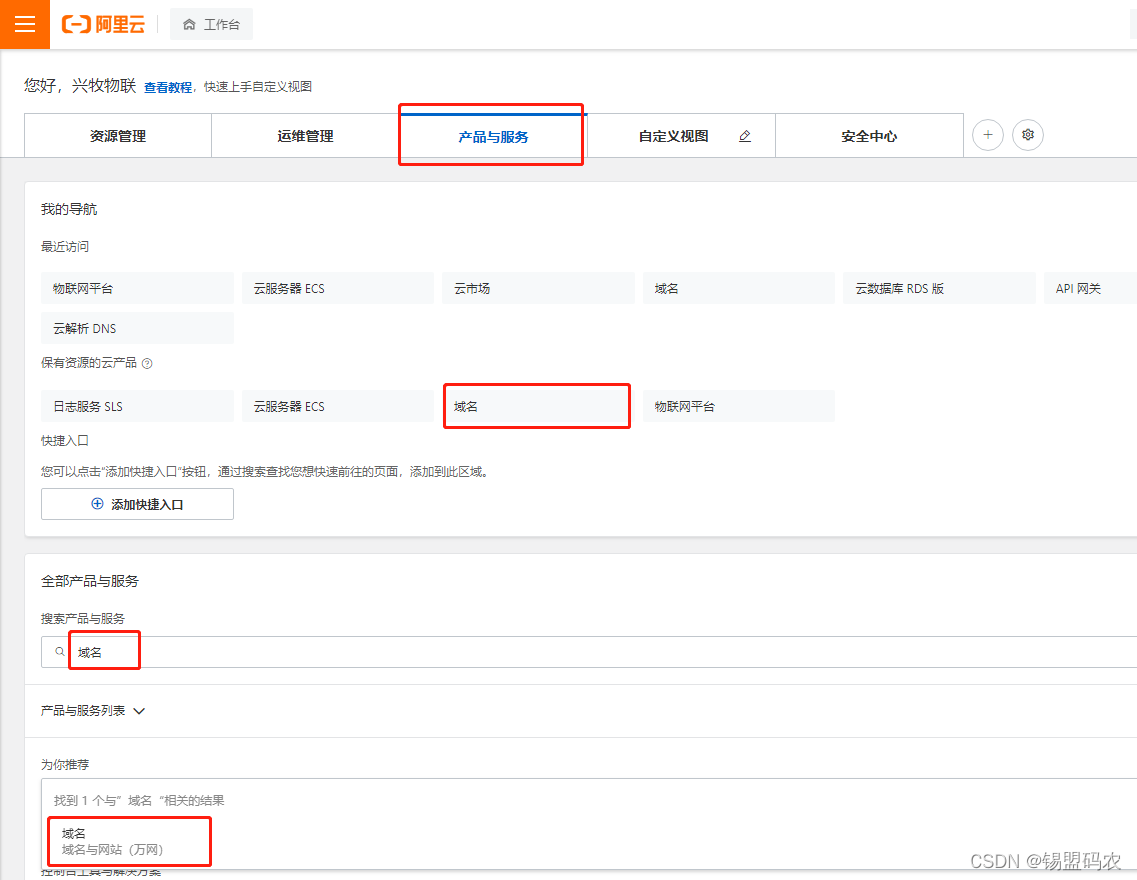Switch to the 运维管理 tab
The image size is (1137, 880).
[304, 135]
